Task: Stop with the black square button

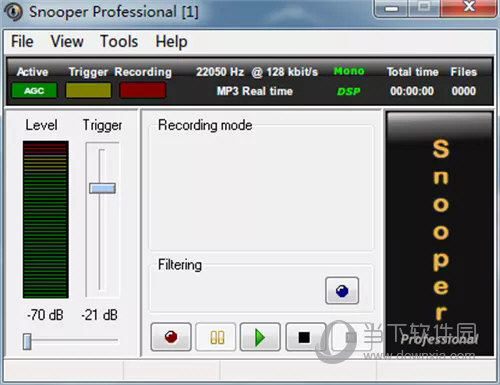Action: [x=305, y=337]
